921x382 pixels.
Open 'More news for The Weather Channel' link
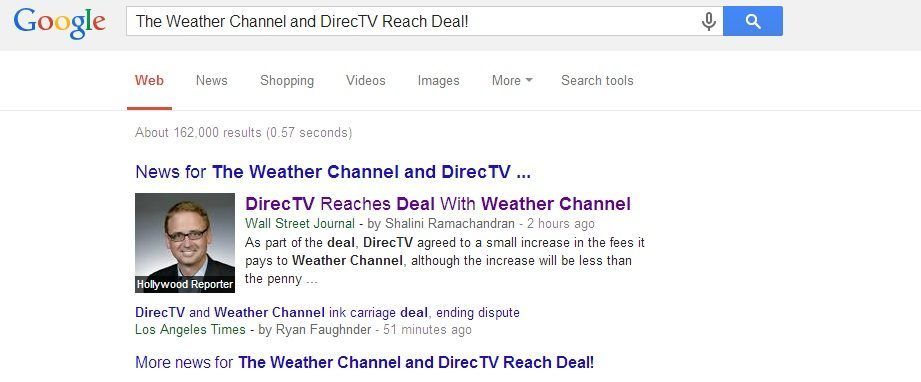click(364, 362)
